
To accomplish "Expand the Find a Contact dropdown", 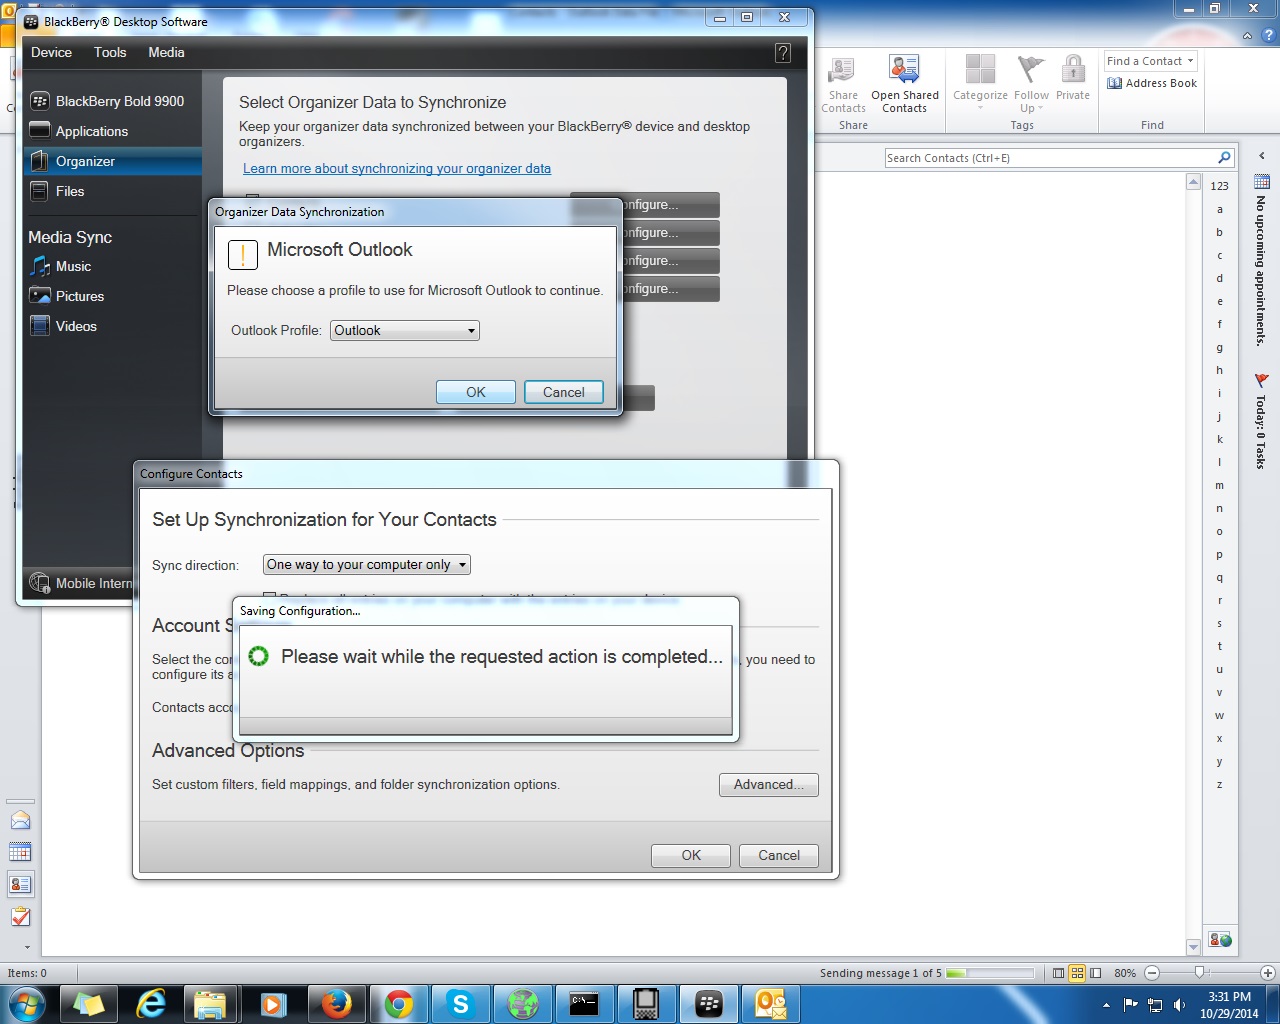I will 1190,61.
